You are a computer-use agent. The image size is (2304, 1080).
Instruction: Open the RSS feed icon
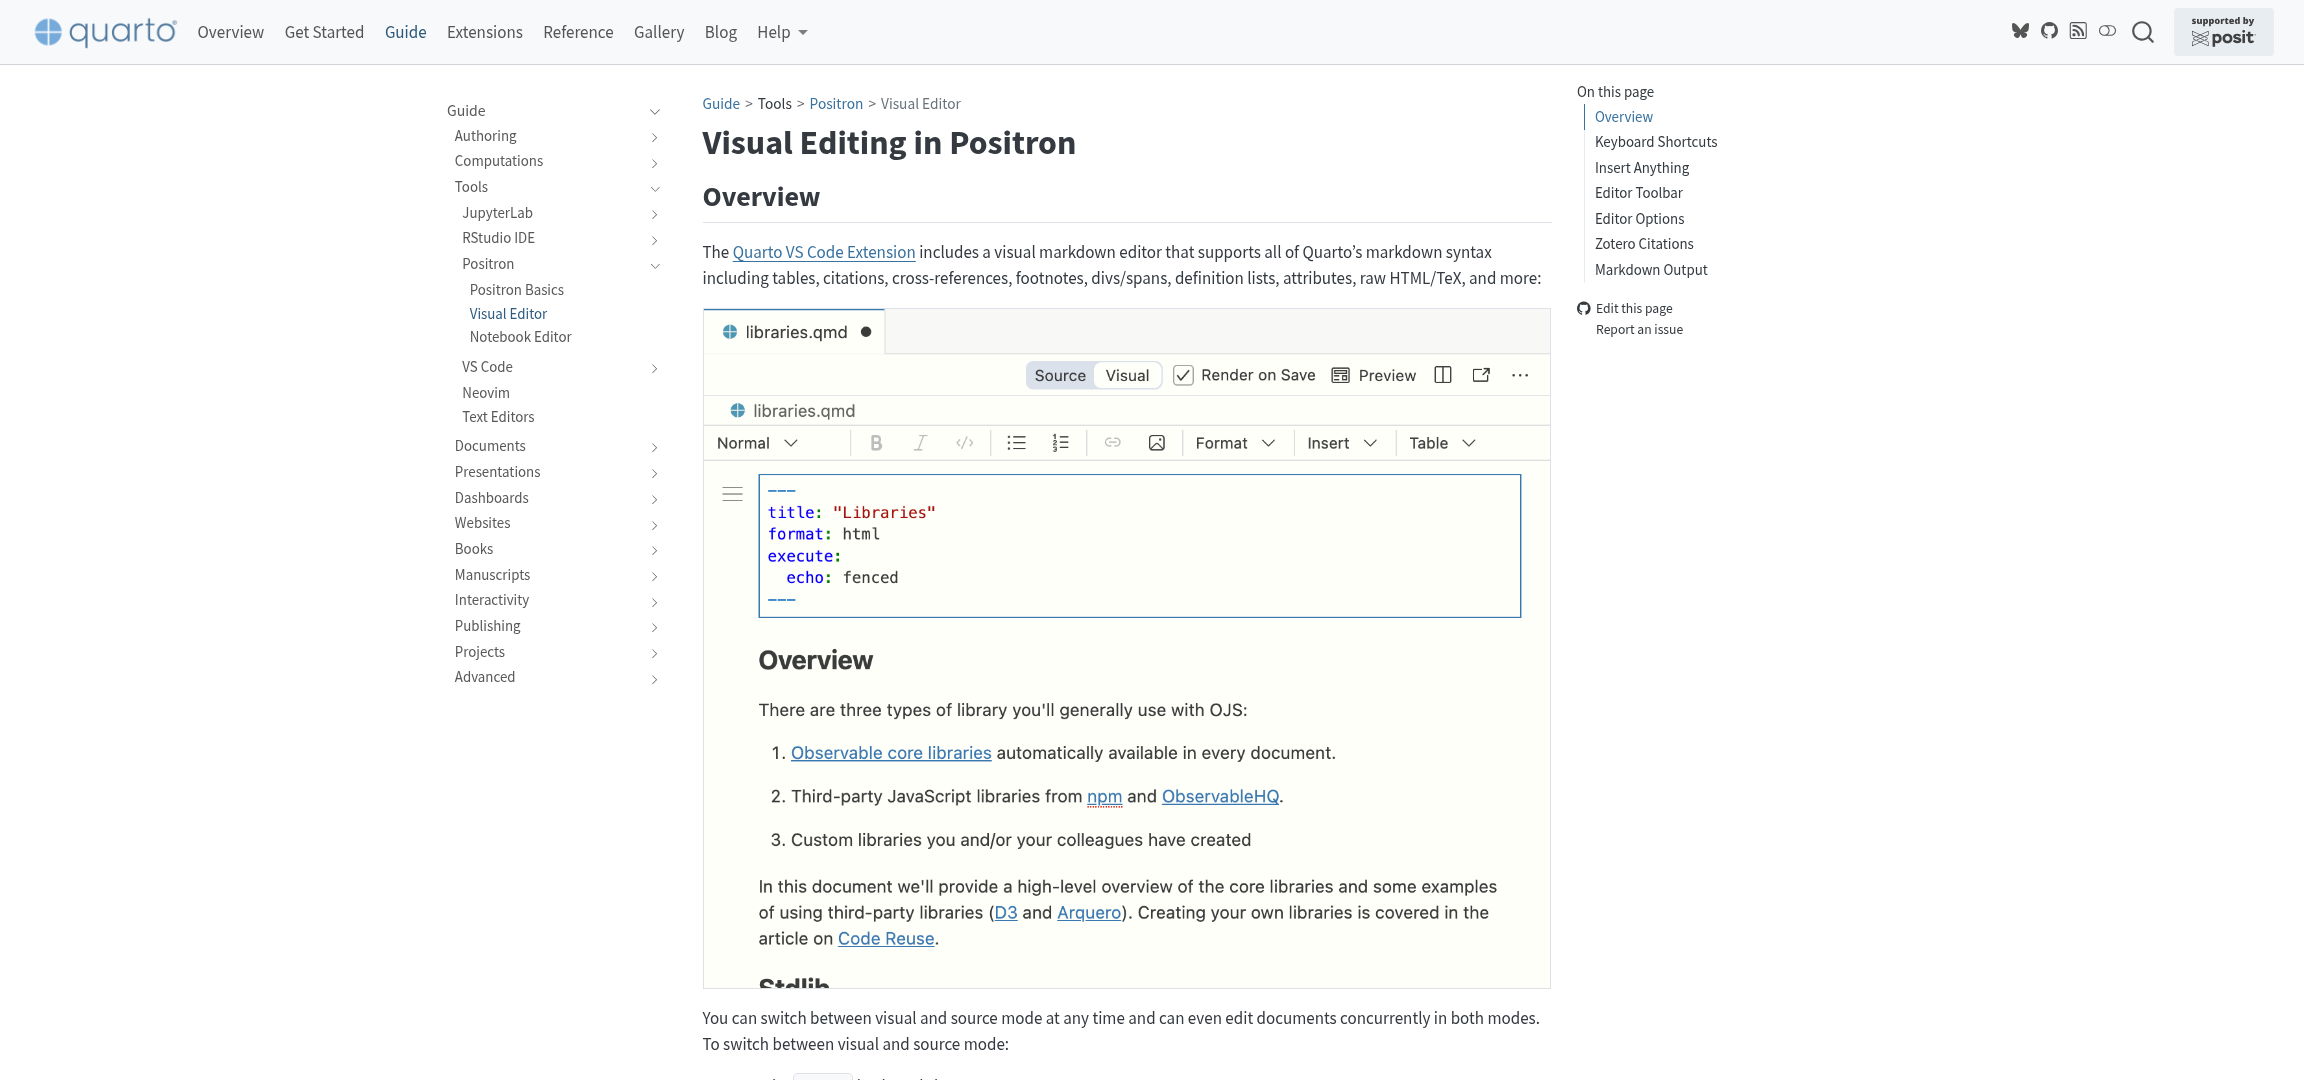2080,31
